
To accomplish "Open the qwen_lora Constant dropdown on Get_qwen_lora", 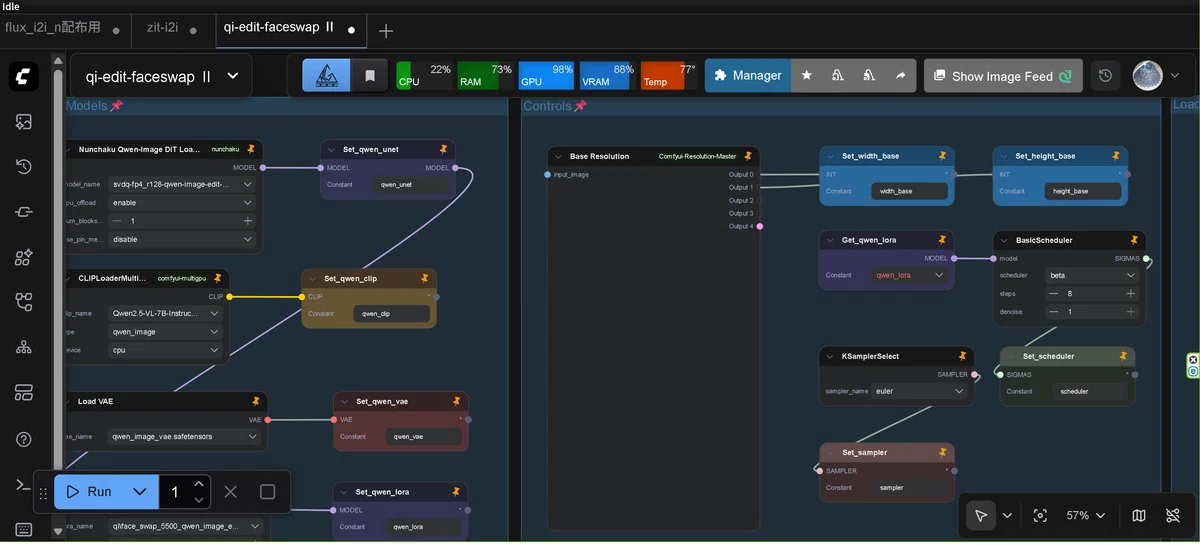I will tap(909, 275).
